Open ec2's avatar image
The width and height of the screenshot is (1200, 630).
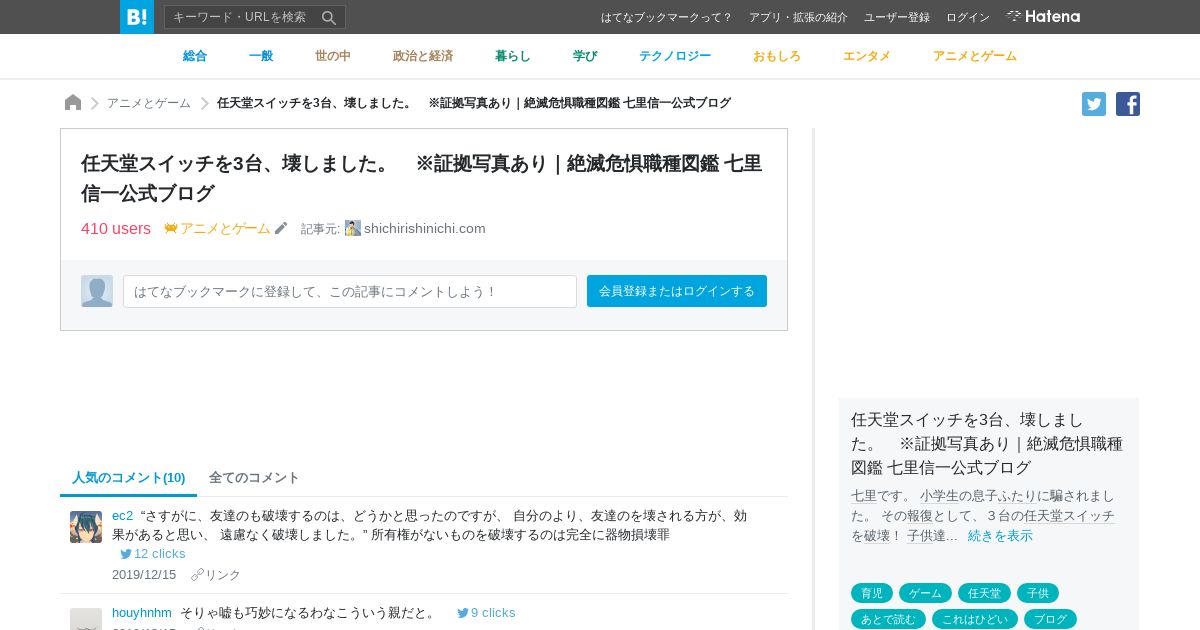point(86,527)
